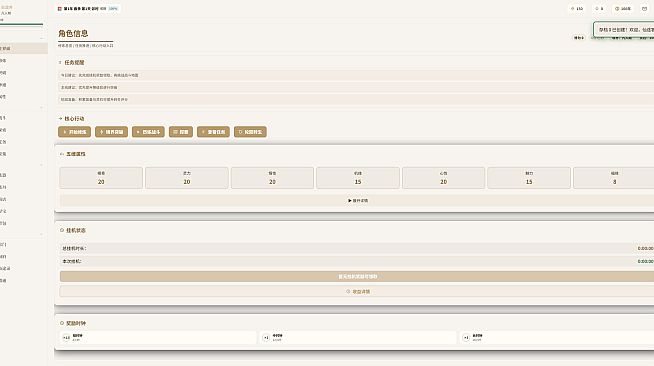The width and height of the screenshot is (654, 366).
Task: Click the circle icon beside 挂机状态
Action: [x=62, y=230]
